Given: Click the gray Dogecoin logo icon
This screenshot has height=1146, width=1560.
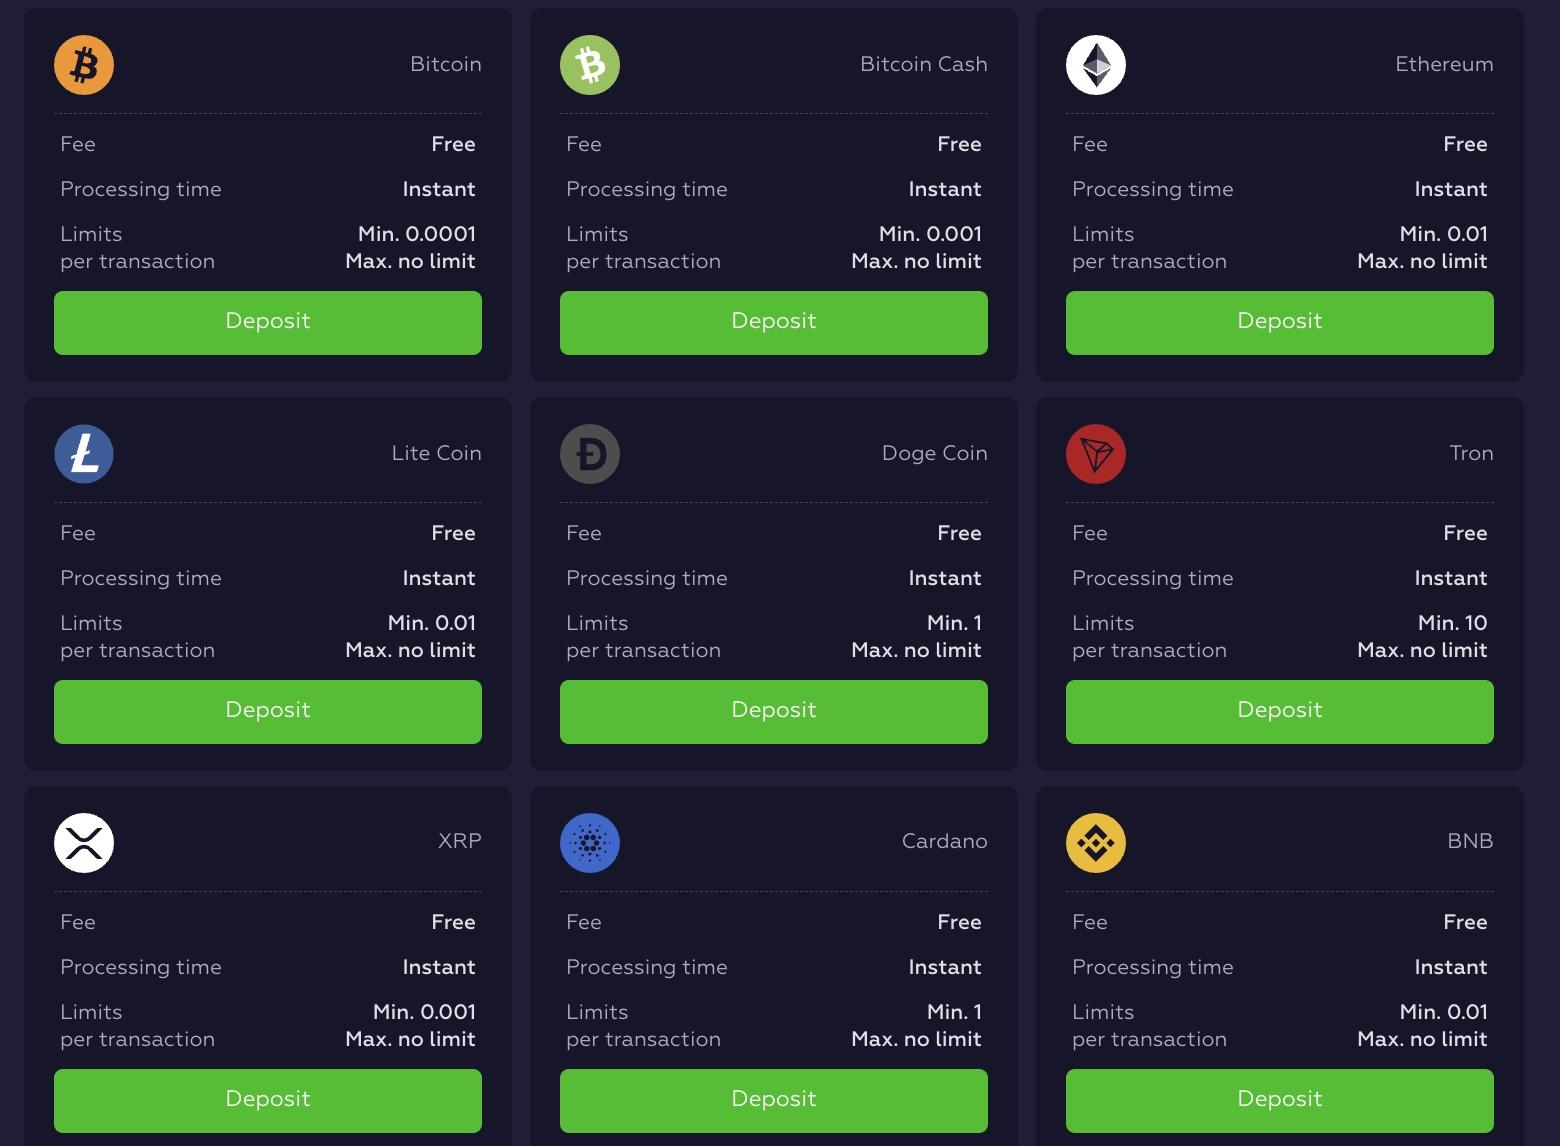Looking at the screenshot, I should point(590,454).
